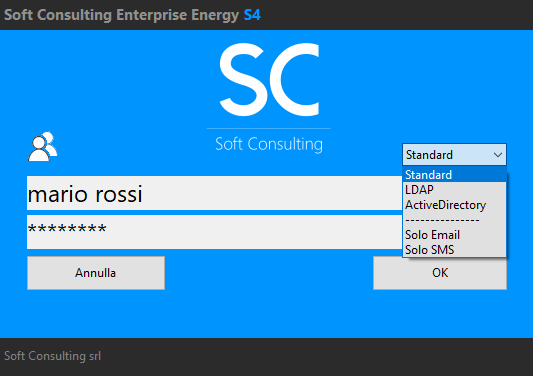Click the thin line beneath SC logo
Viewport: 533px width, 376px height.
point(269,129)
